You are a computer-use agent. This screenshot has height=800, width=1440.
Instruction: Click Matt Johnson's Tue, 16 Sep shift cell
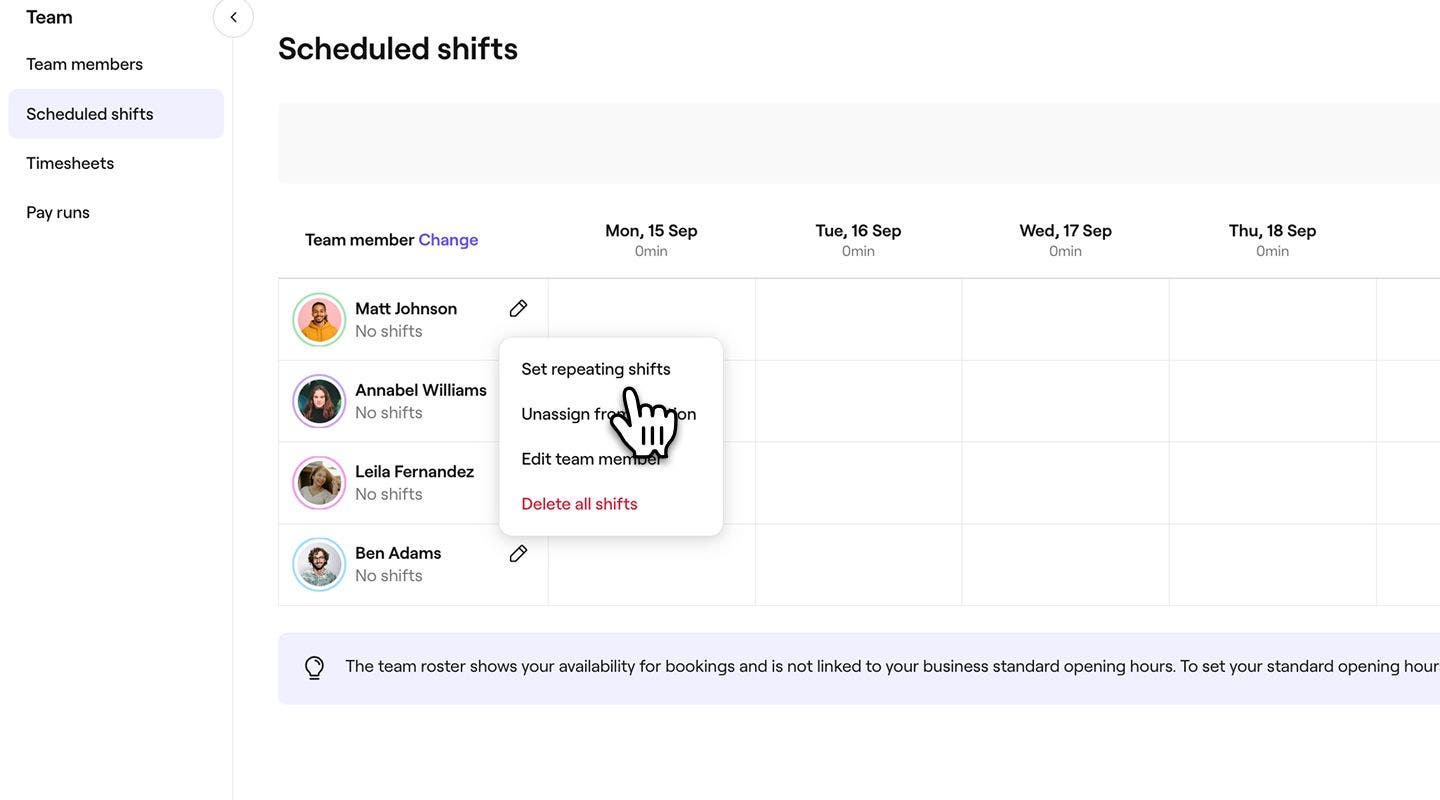click(858, 320)
